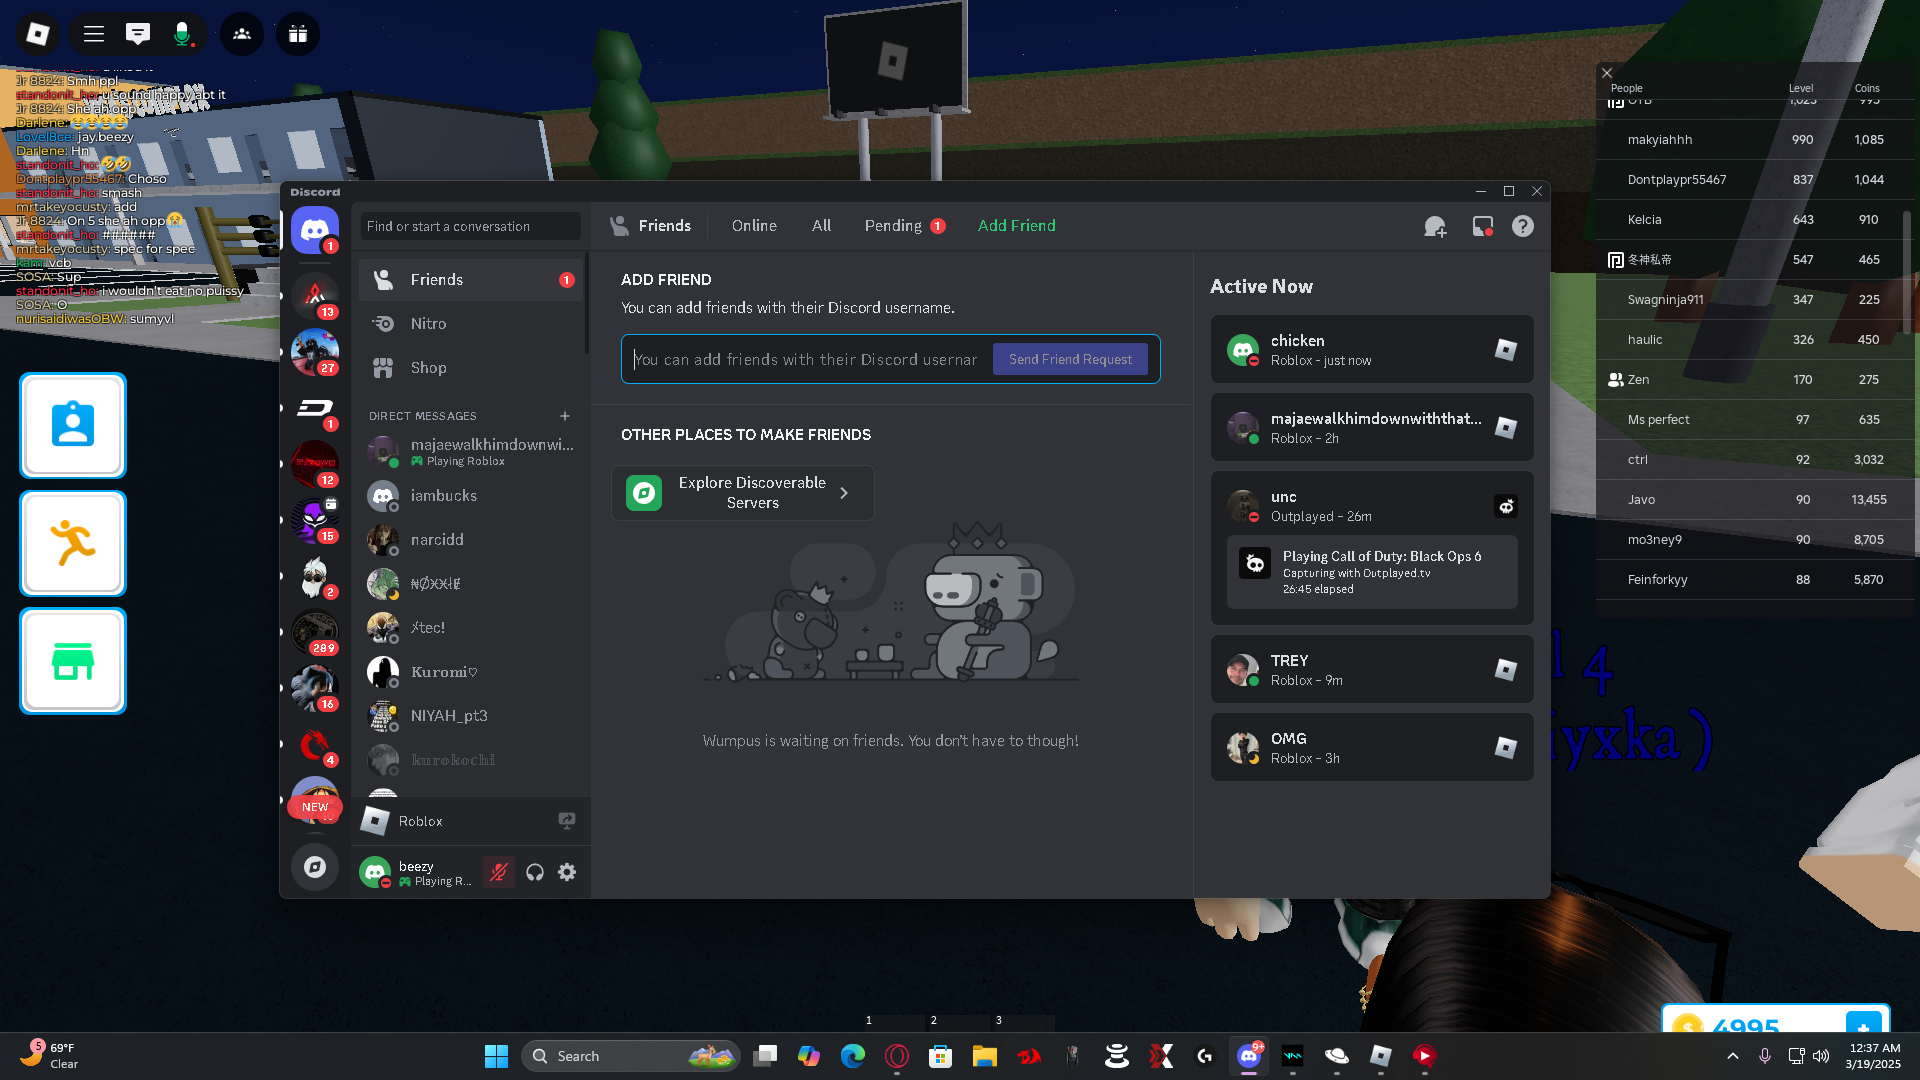The height and width of the screenshot is (1080, 1920).
Task: Open the Roblox gift icon
Action: 298,34
